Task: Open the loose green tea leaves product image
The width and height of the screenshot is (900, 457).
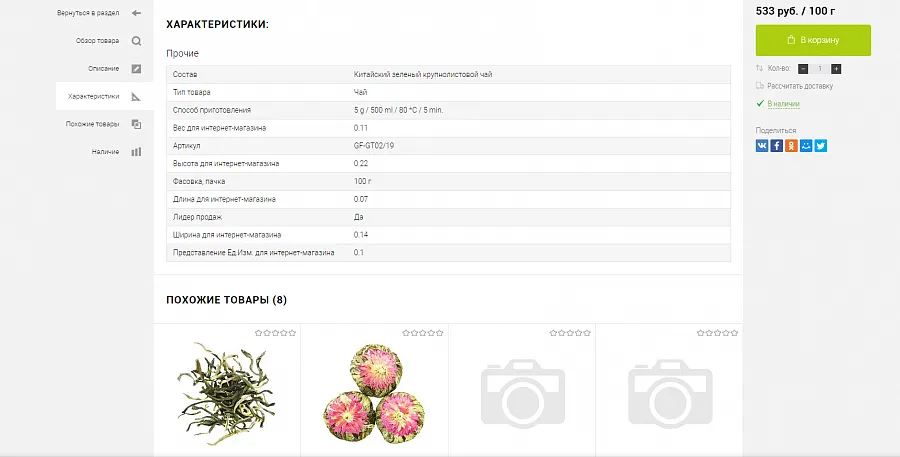Action: (227, 393)
